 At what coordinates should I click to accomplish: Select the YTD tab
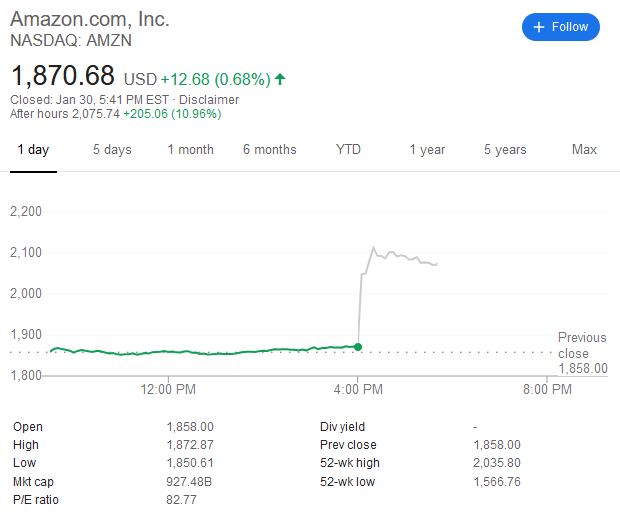[348, 150]
